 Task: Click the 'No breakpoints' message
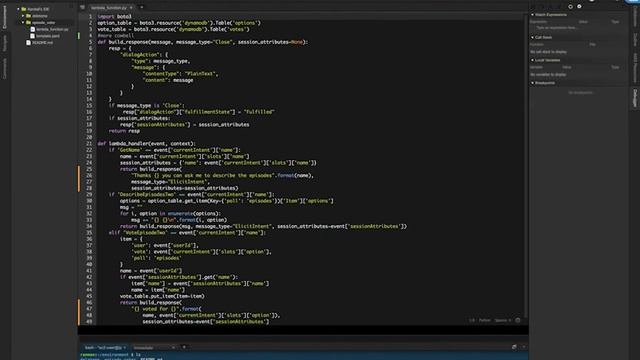click(580, 93)
